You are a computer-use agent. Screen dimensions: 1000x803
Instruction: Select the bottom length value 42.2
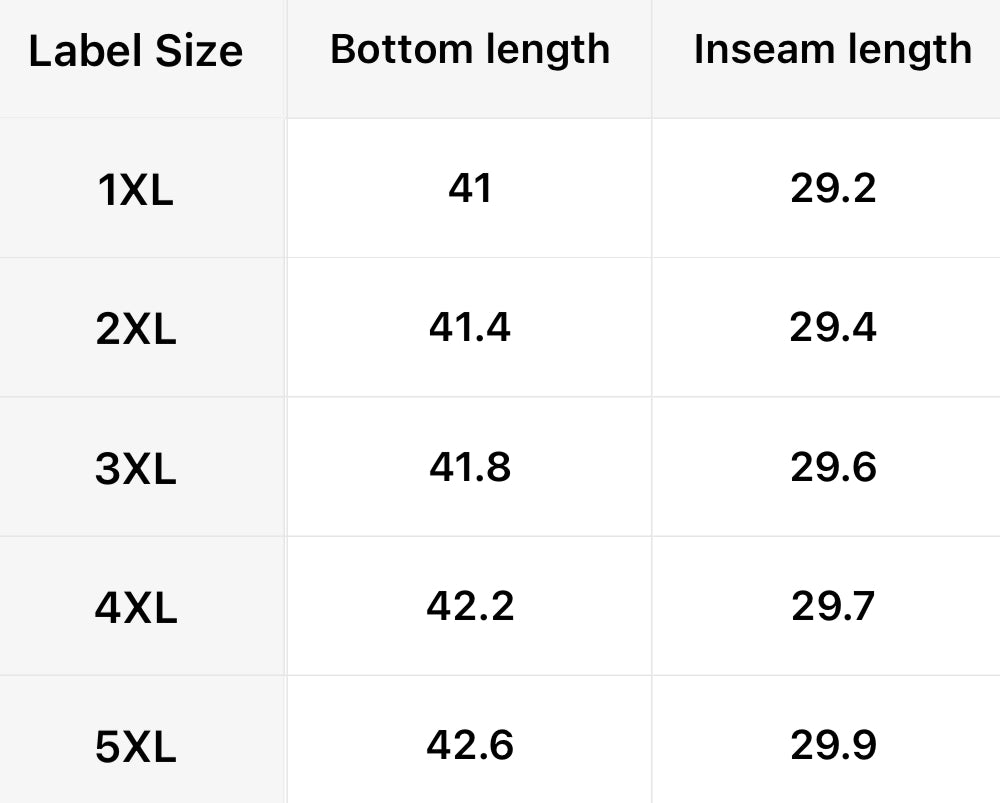[470, 606]
